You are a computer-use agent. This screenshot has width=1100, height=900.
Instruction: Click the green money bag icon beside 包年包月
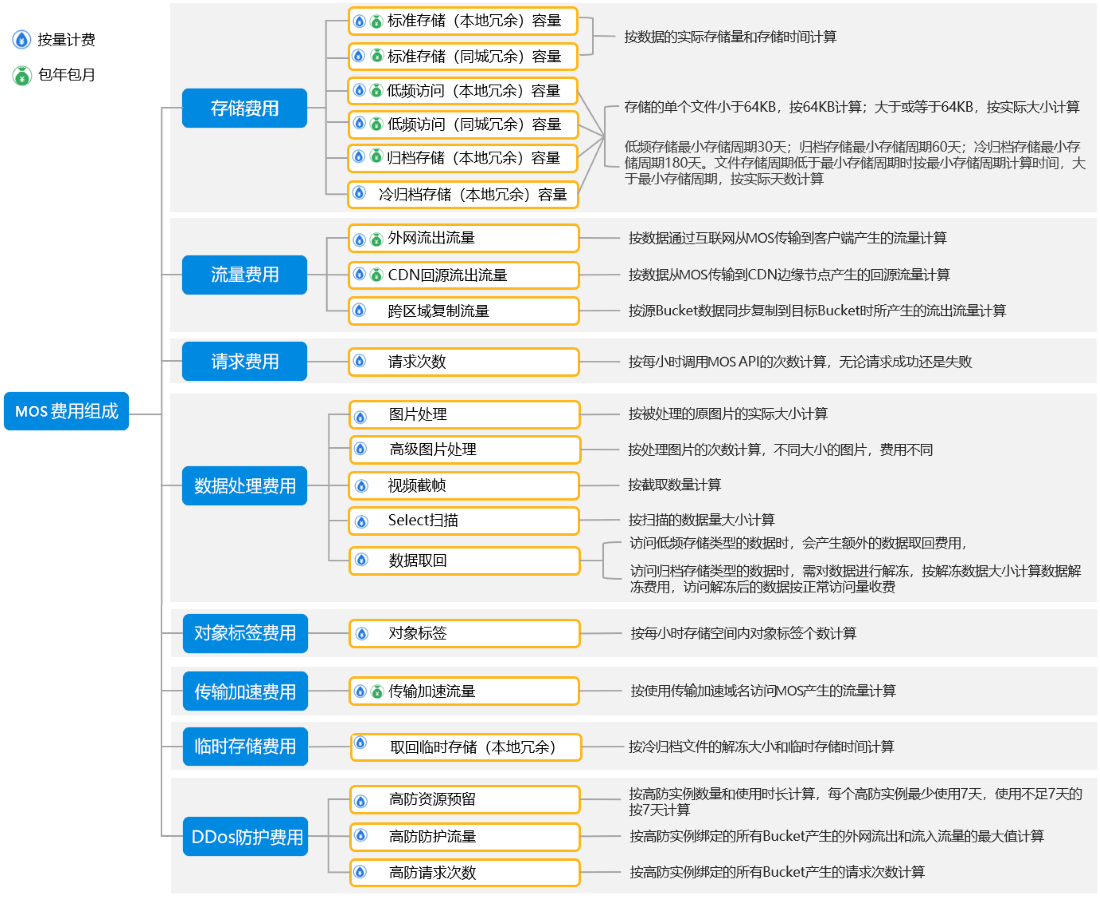tap(22, 75)
